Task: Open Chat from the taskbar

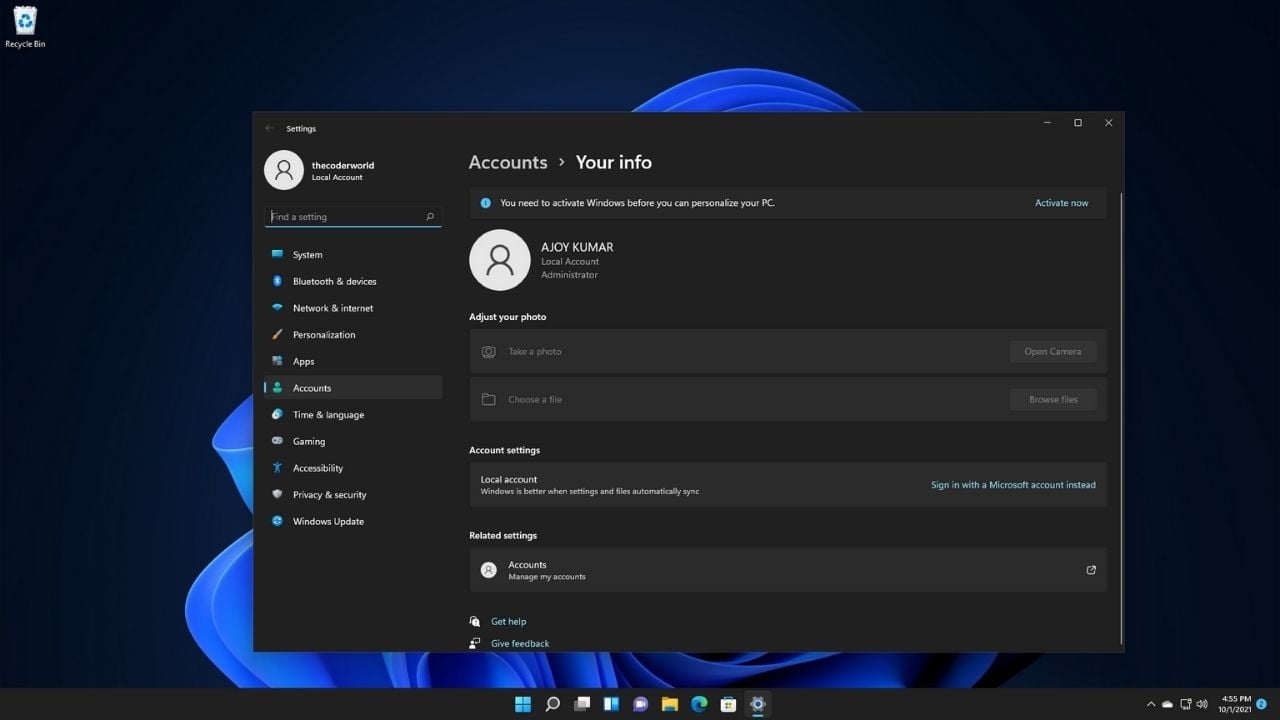Action: coord(641,704)
